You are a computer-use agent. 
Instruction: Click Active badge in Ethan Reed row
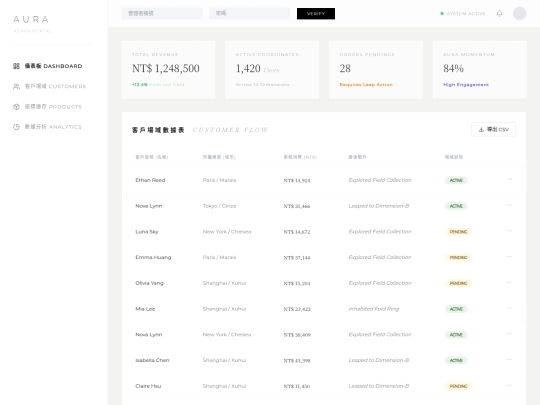(456, 180)
